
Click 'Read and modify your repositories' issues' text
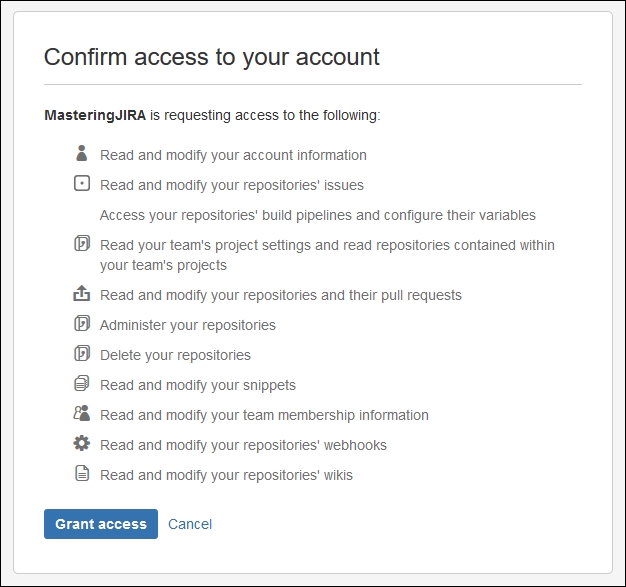[x=232, y=185]
